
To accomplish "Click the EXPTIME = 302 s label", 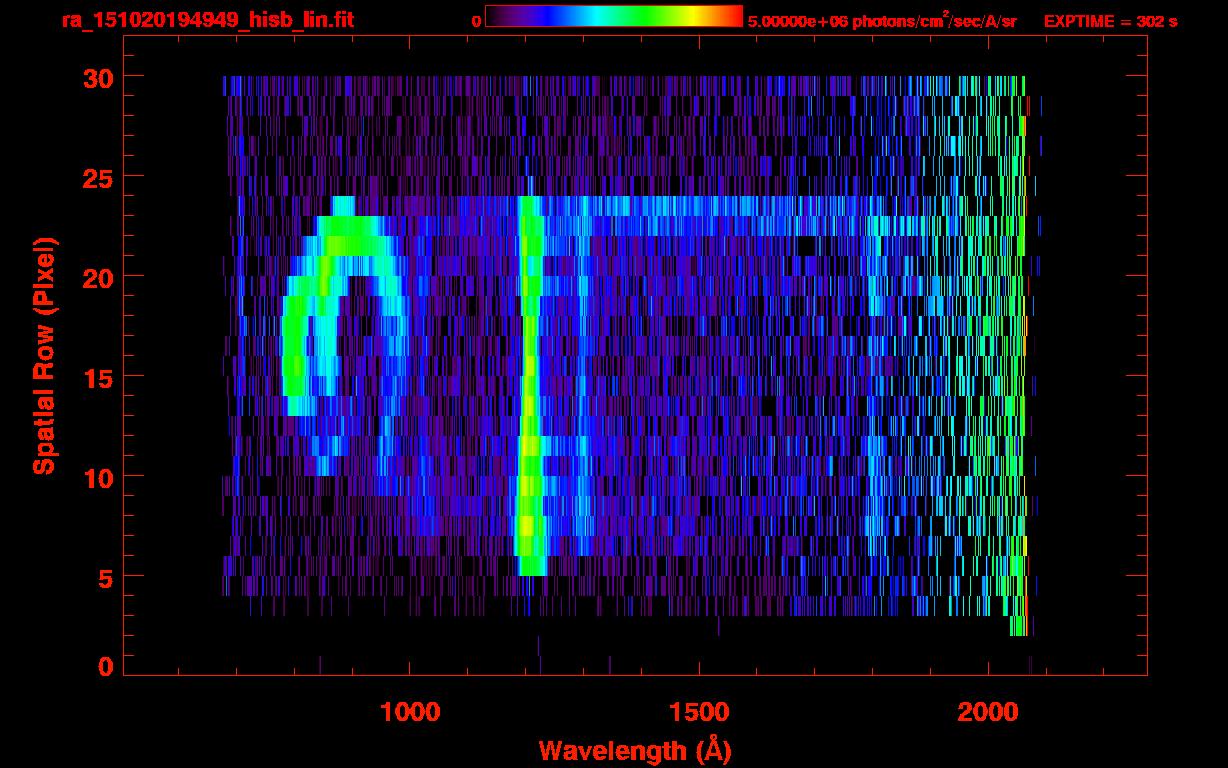I will [1110, 21].
